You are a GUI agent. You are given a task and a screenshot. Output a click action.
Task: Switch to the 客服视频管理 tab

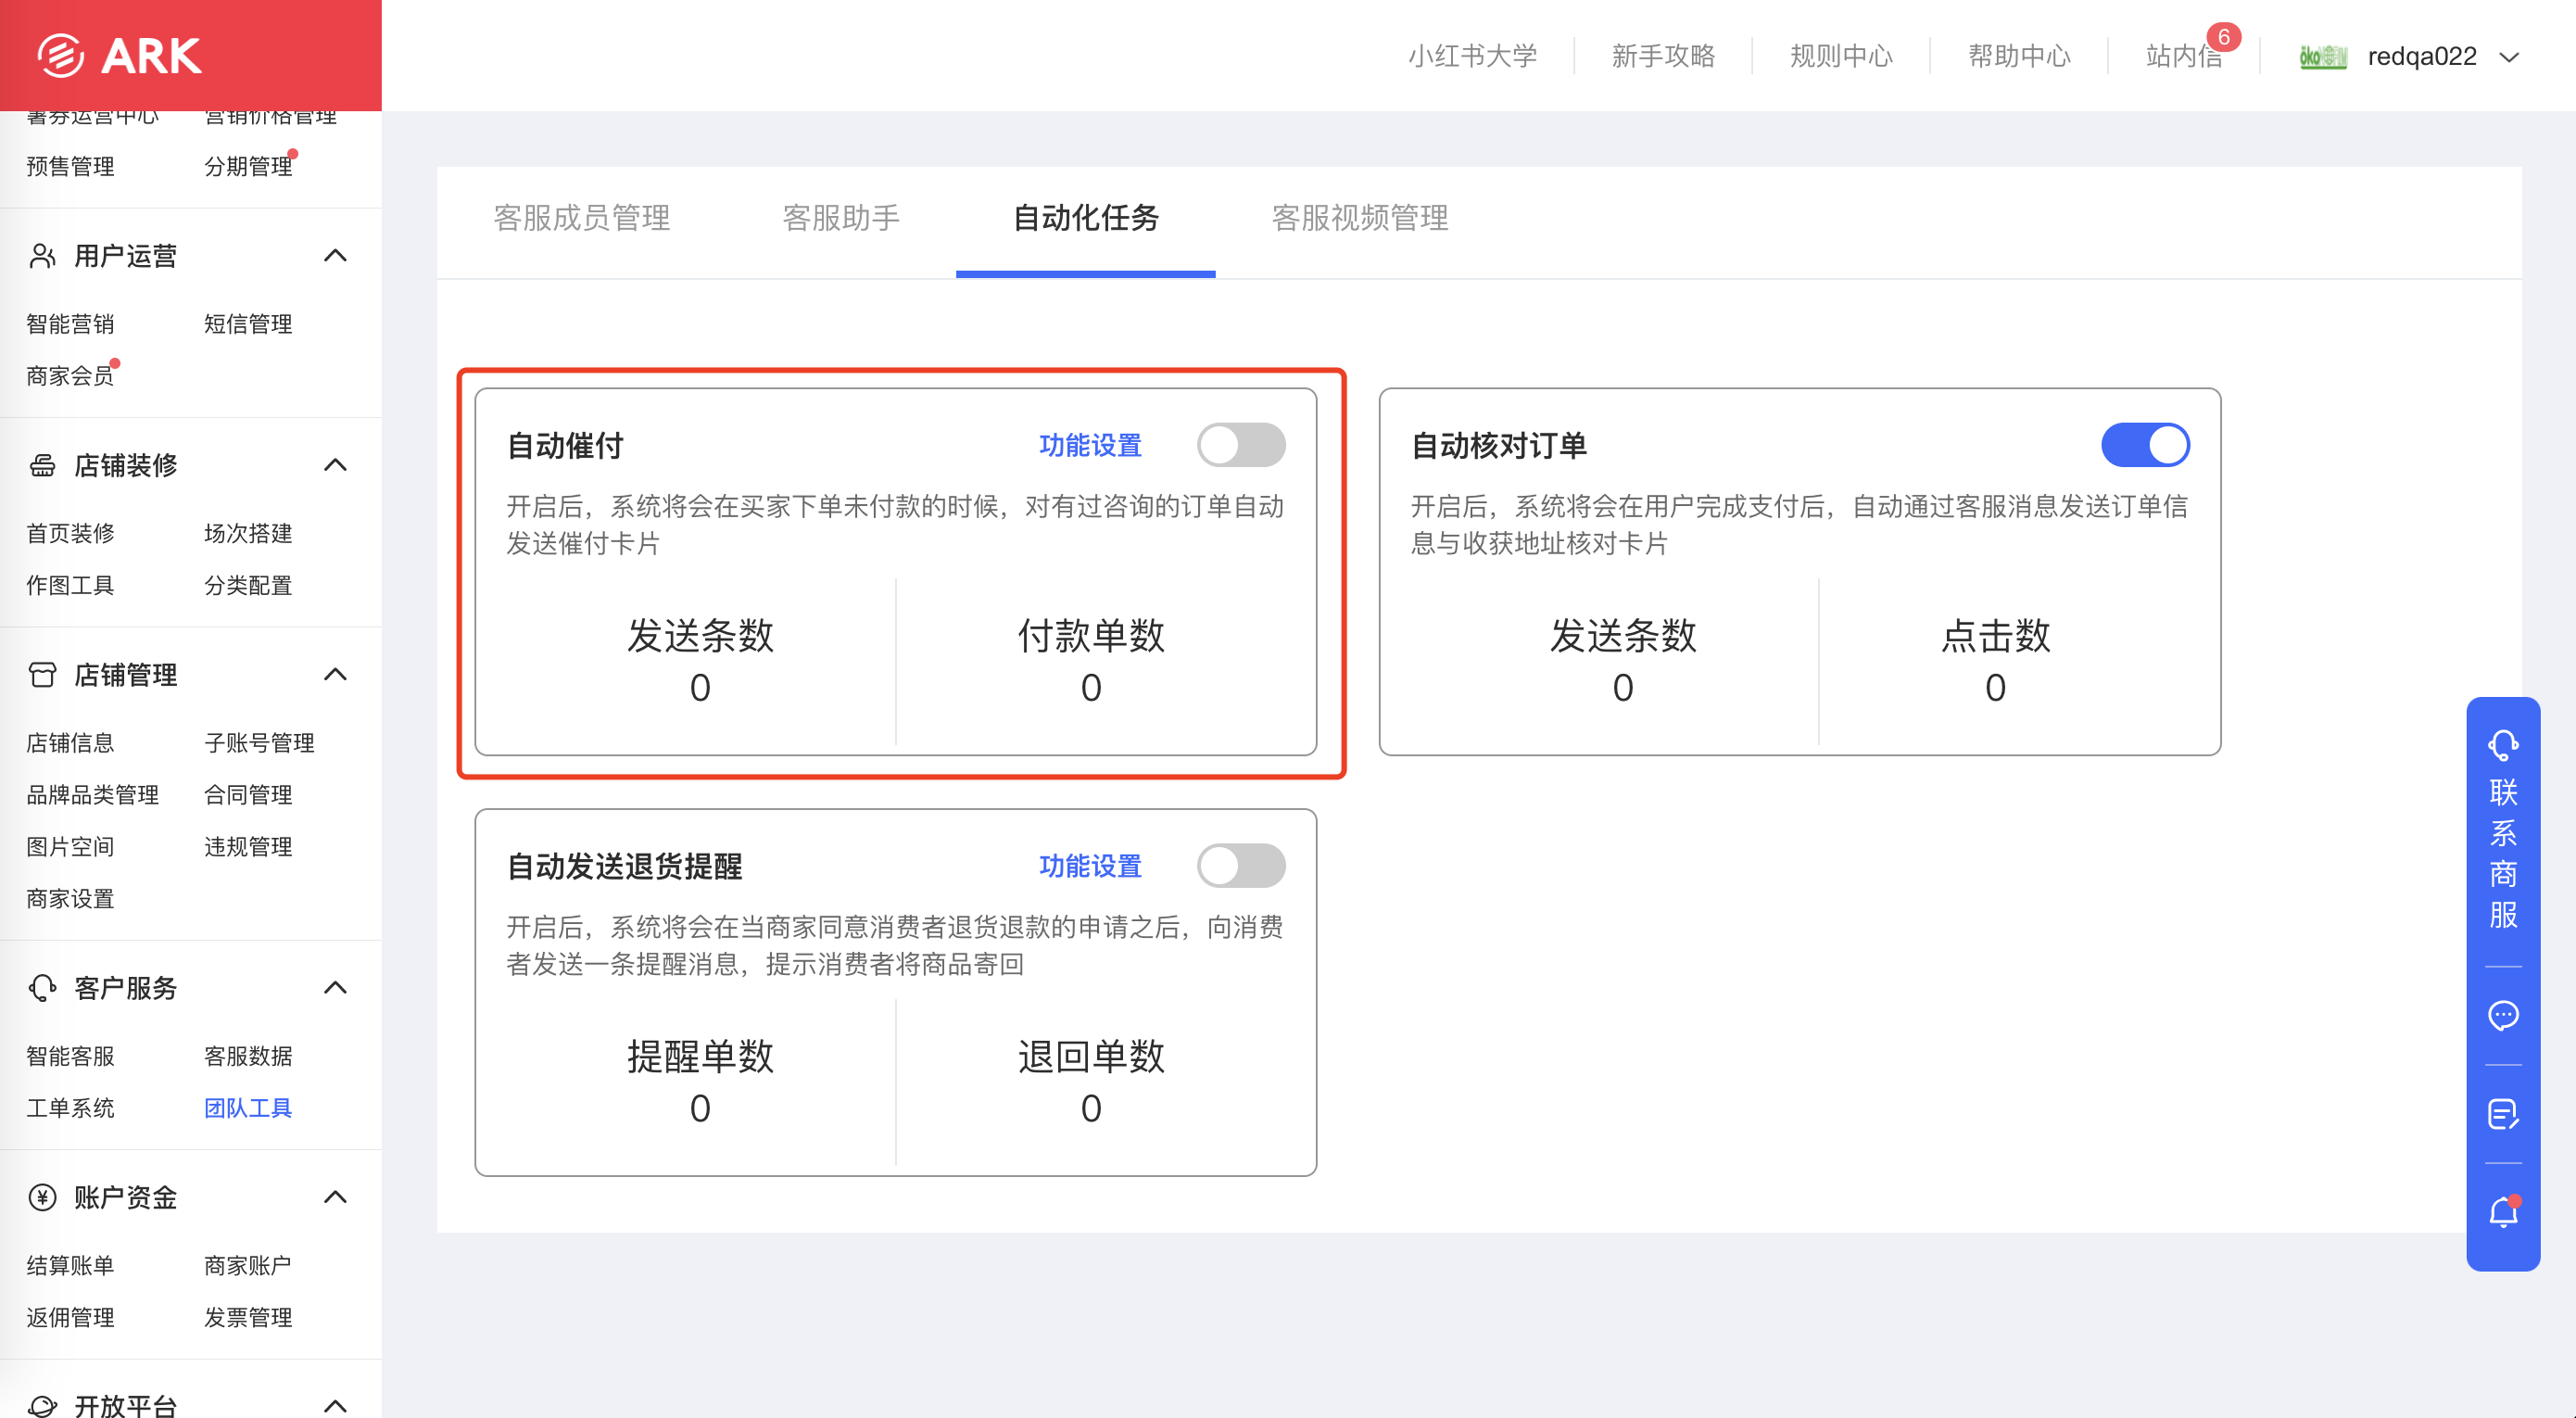click(x=1359, y=218)
